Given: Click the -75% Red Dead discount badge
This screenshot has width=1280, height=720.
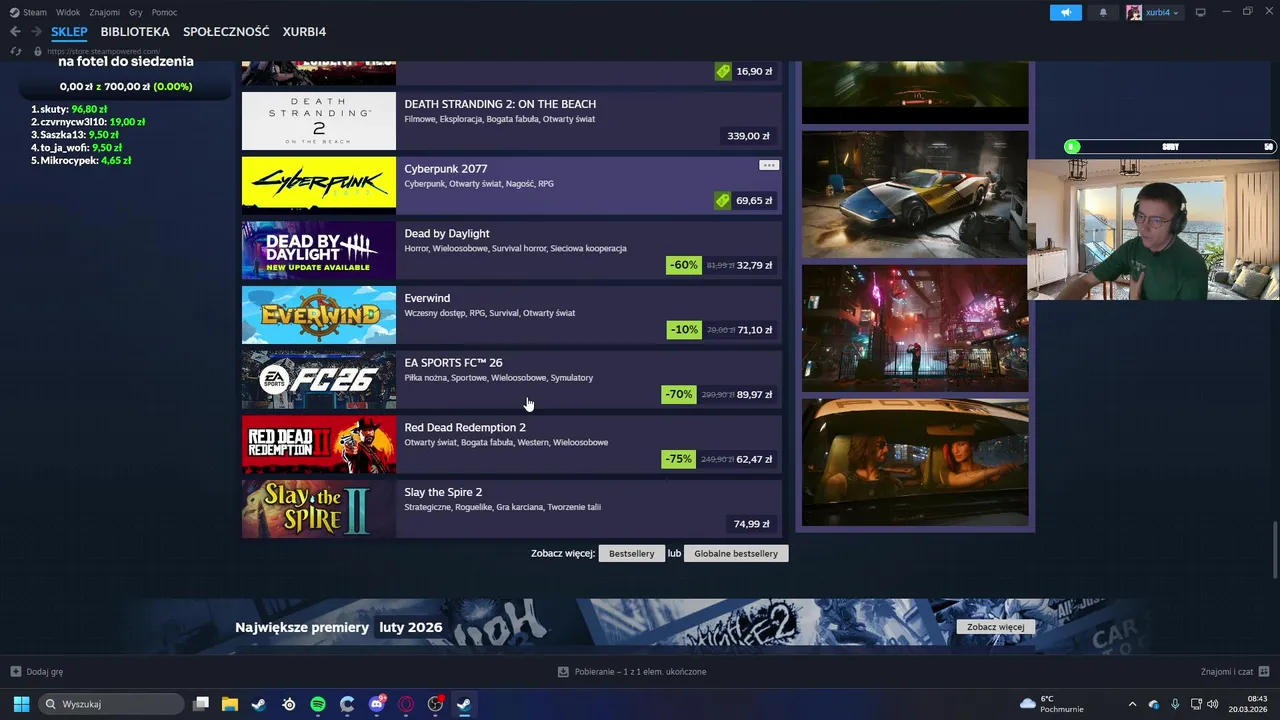Looking at the screenshot, I should point(679,459).
